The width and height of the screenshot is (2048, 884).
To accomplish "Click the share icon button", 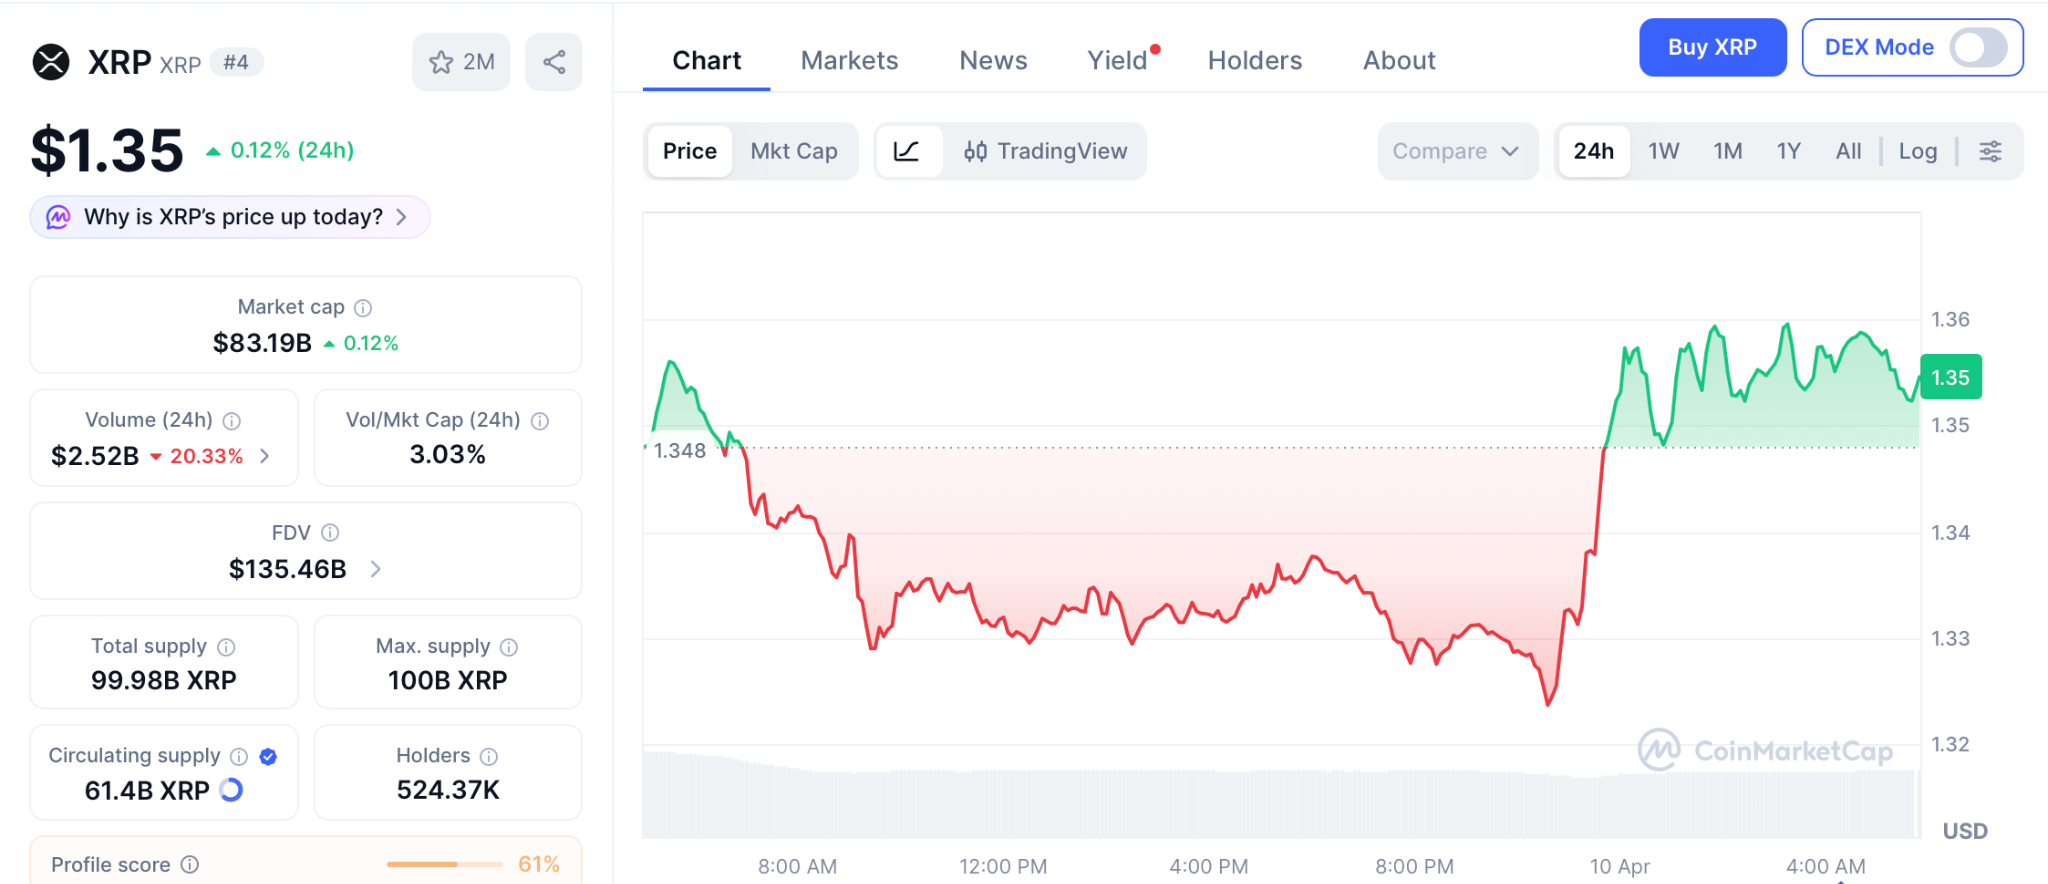I will click(554, 62).
